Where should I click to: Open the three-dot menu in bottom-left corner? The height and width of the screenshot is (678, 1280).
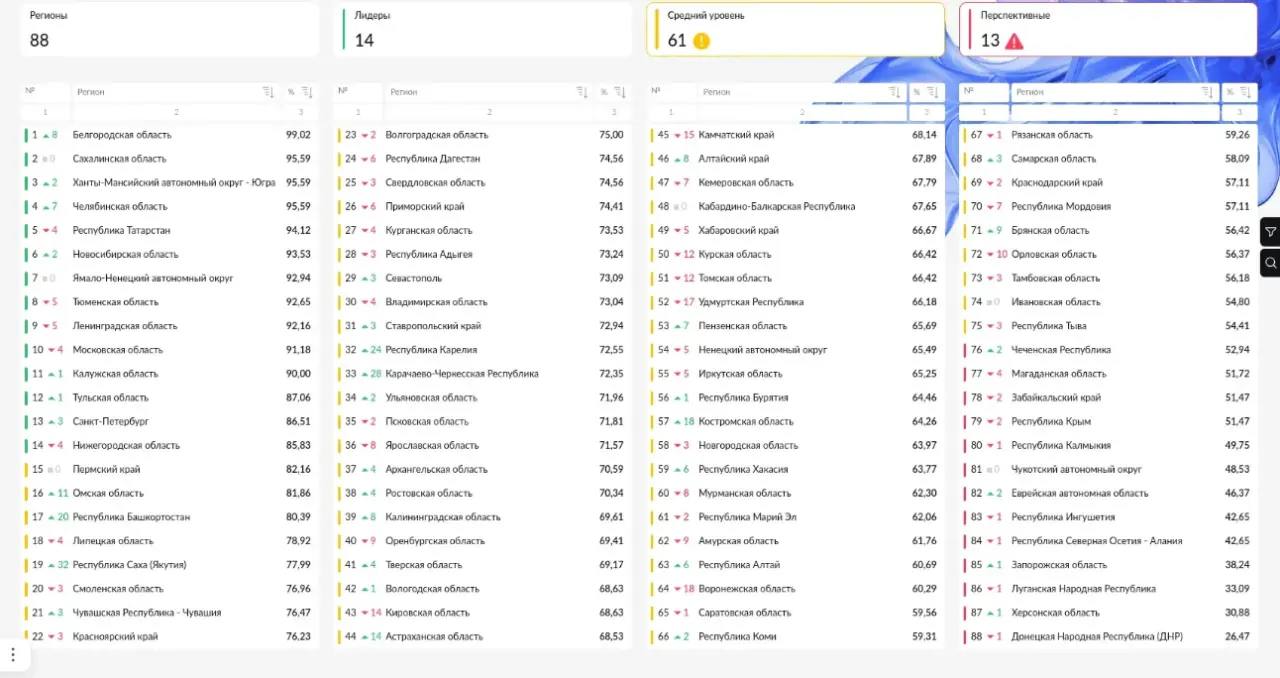pyautogui.click(x=13, y=654)
